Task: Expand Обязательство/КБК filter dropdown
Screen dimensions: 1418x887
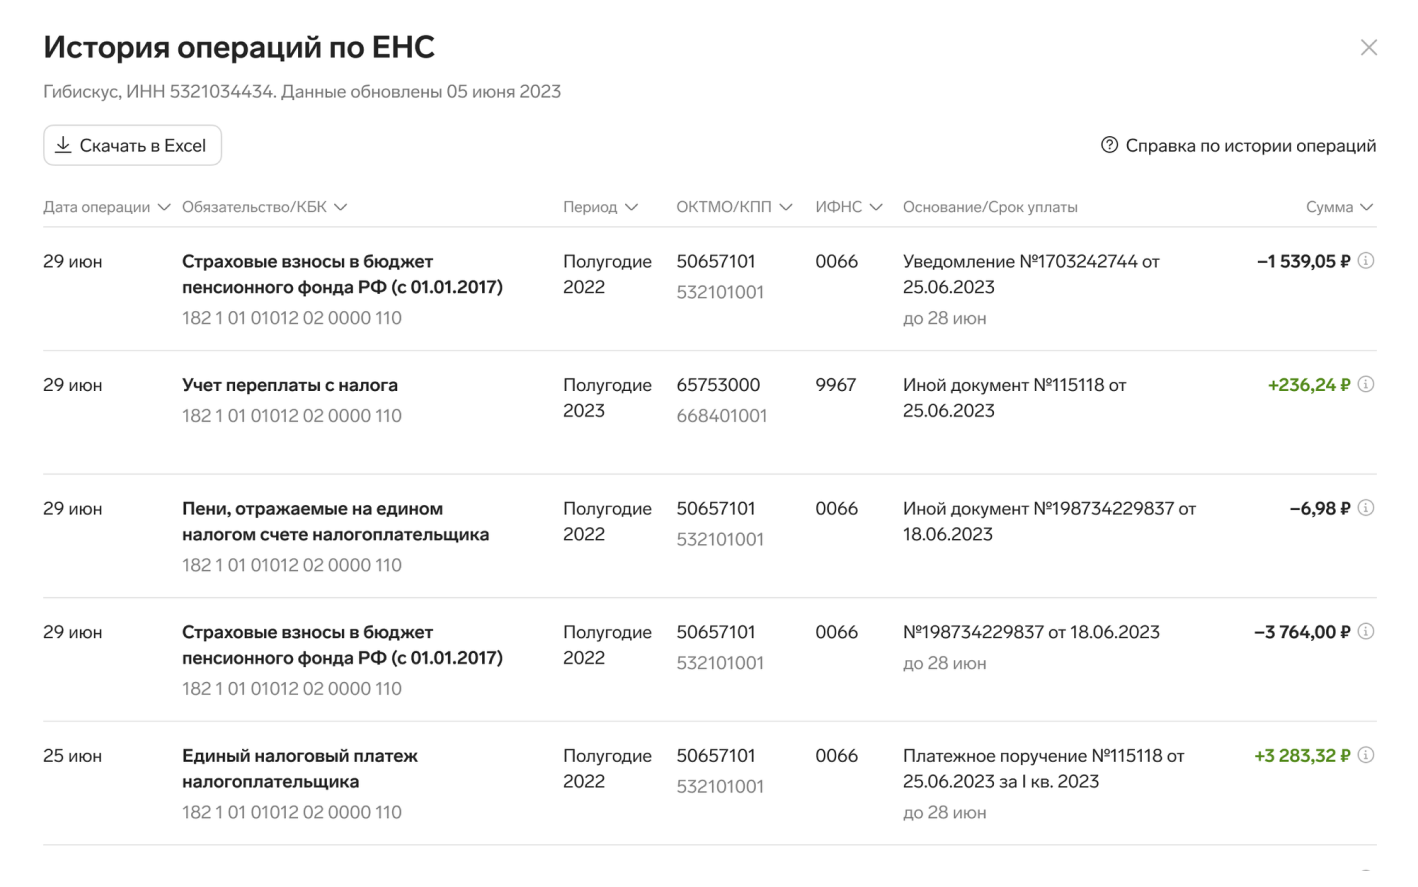Action: pyautogui.click(x=265, y=207)
